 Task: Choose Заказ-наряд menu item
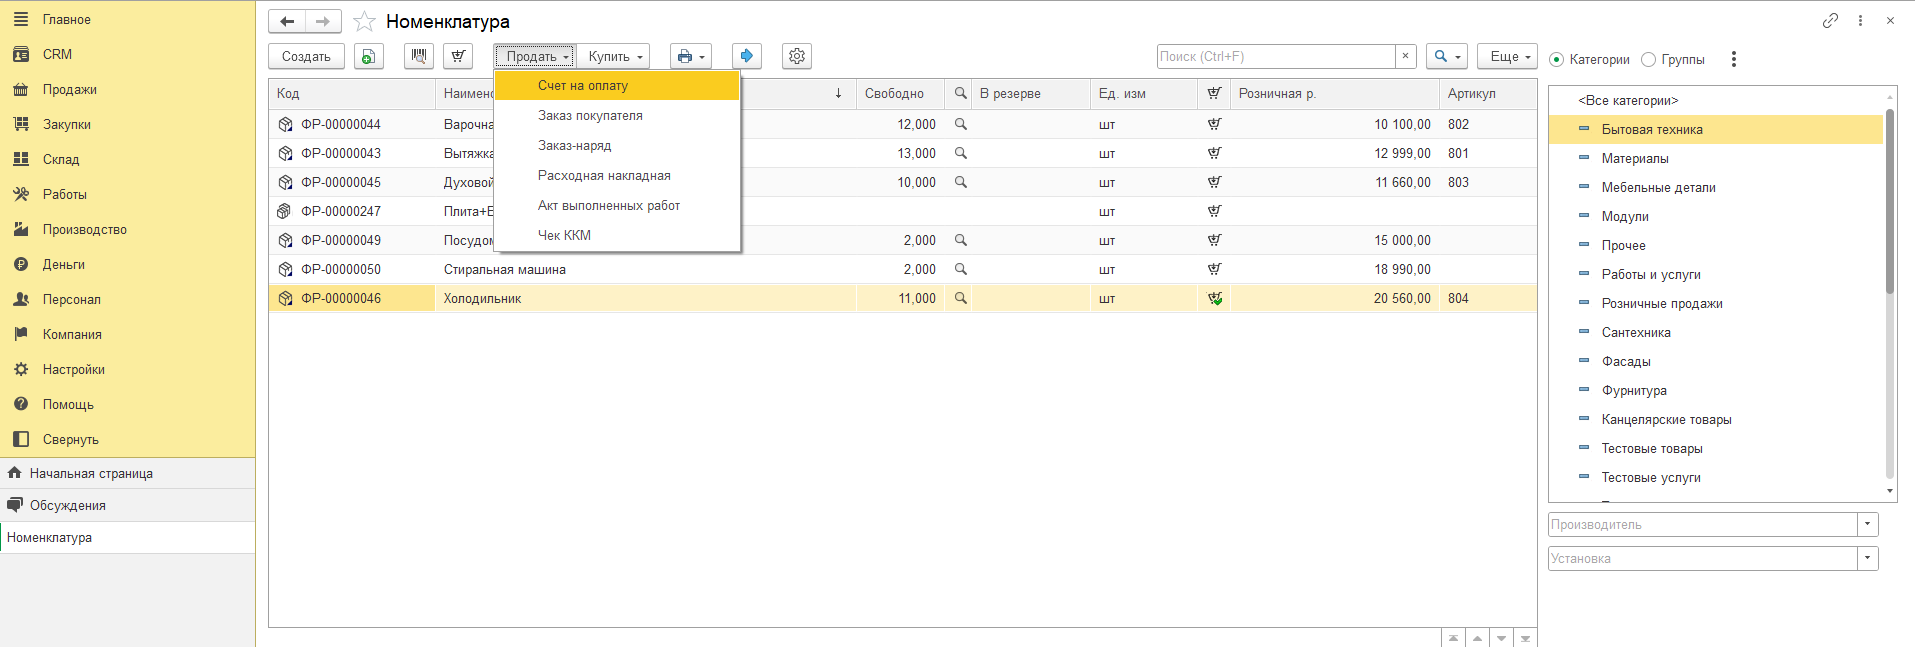[617, 145]
